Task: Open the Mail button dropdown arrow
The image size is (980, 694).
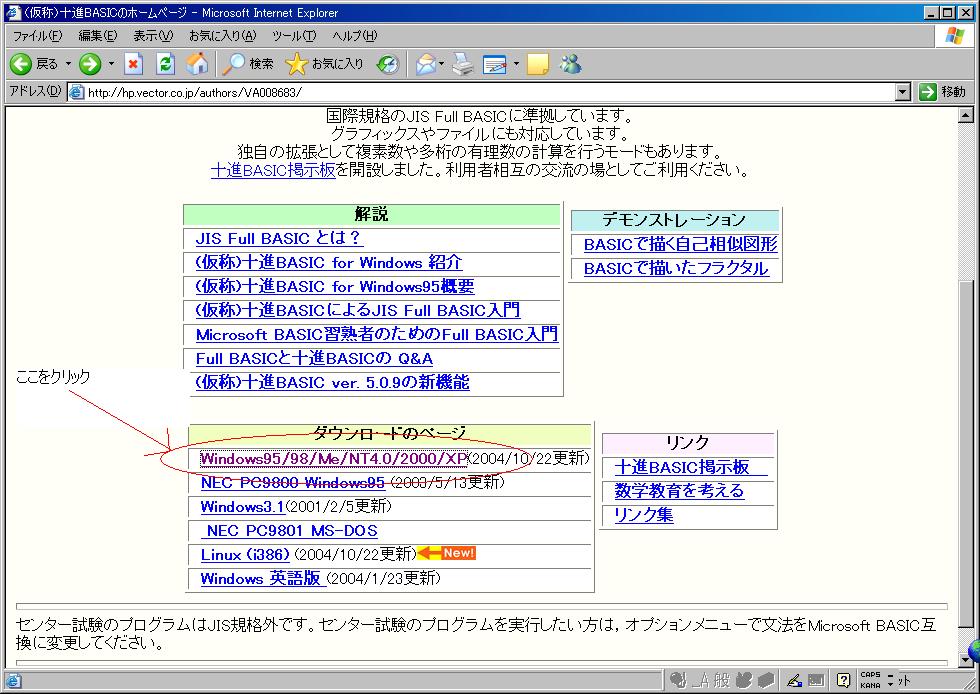Action: [441, 64]
